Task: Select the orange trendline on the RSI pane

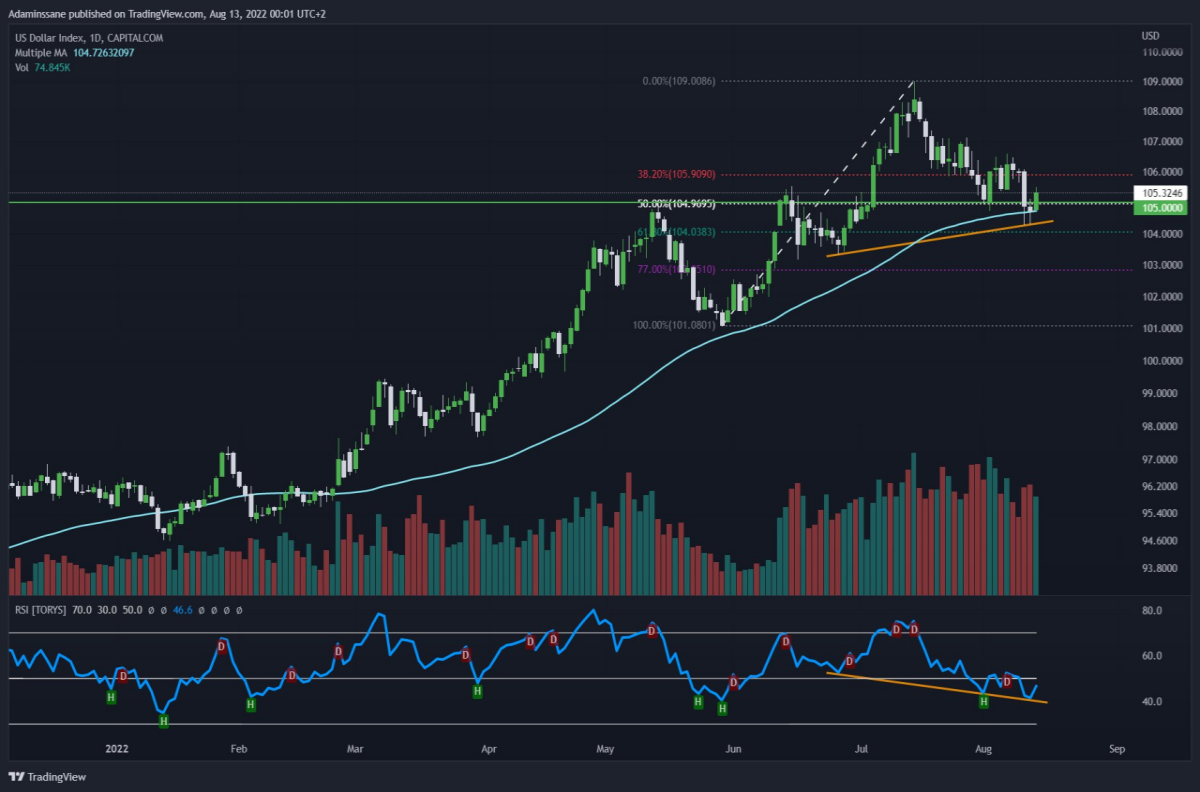Action: coord(937,687)
